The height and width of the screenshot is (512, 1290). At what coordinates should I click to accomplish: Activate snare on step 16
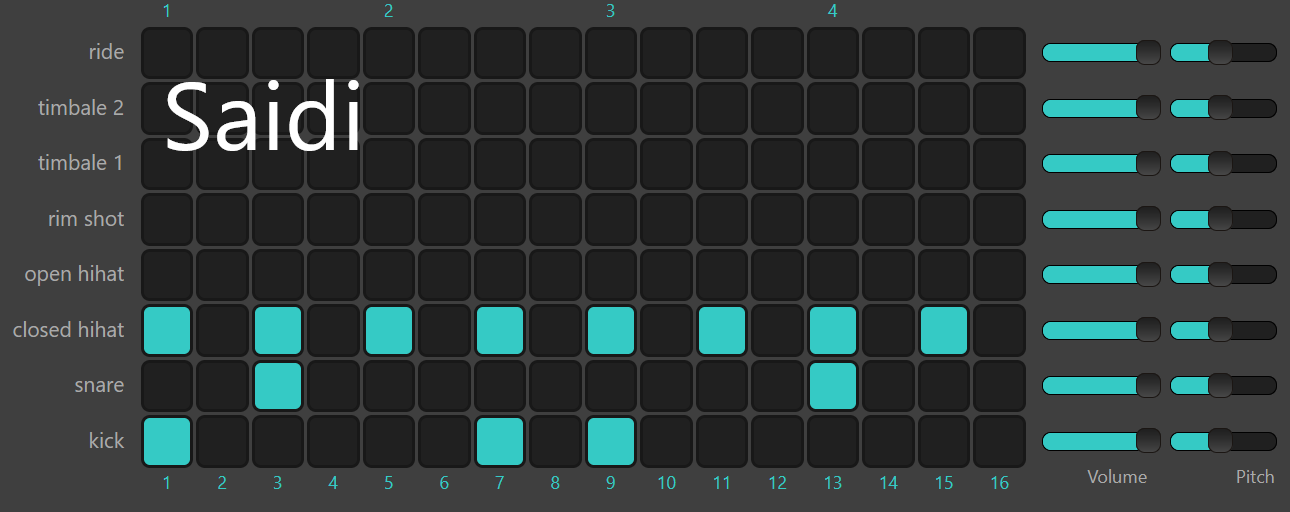click(999, 386)
